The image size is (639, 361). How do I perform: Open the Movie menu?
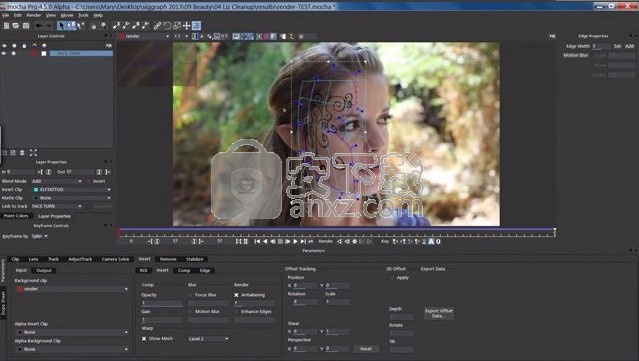(x=67, y=15)
